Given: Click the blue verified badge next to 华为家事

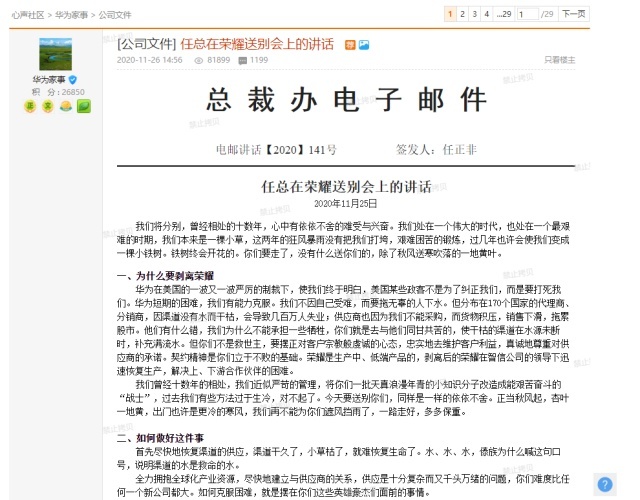Looking at the screenshot, I should 73,79.
